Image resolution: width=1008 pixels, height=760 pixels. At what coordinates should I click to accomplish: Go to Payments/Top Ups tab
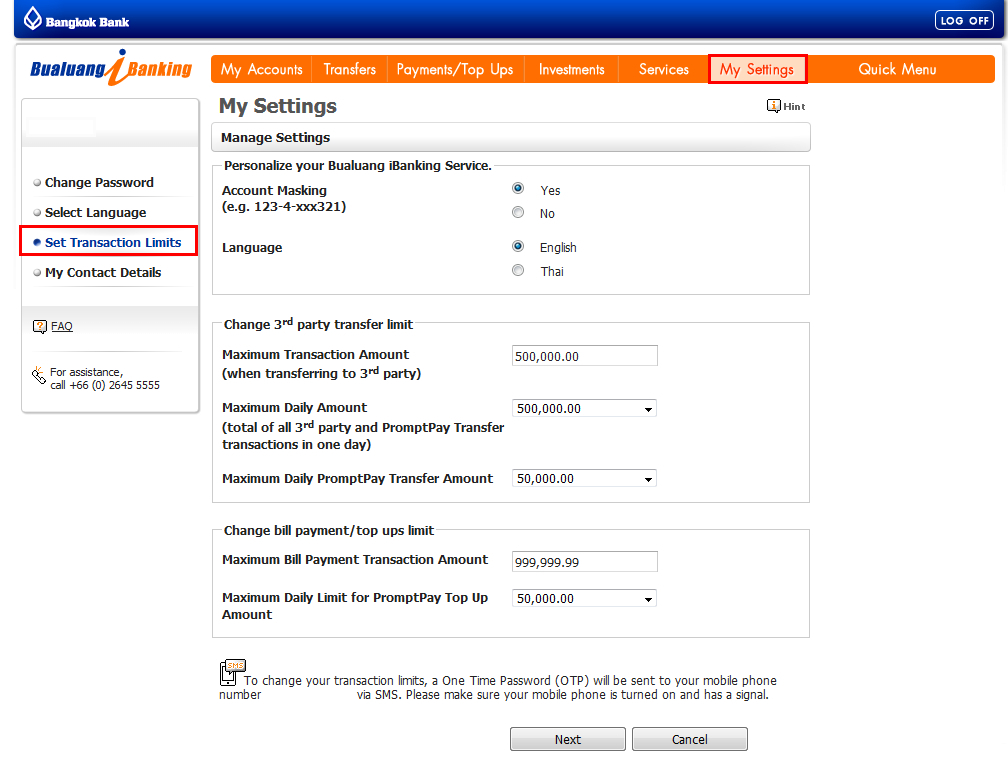(455, 69)
